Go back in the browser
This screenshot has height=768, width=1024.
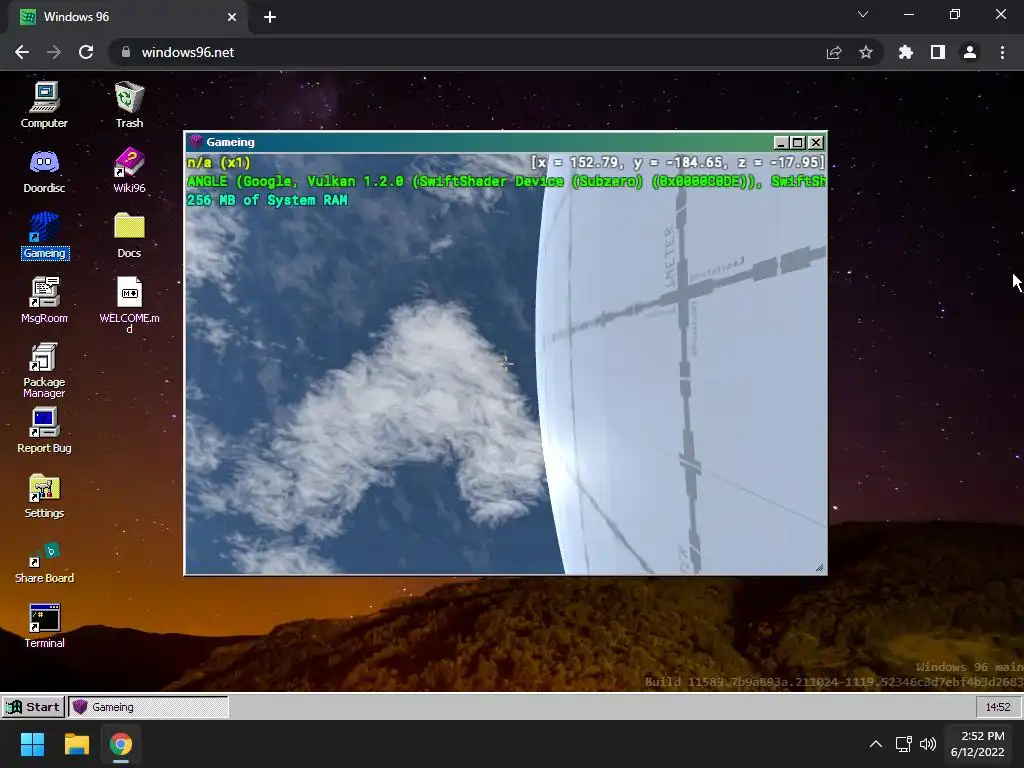tap(22, 52)
